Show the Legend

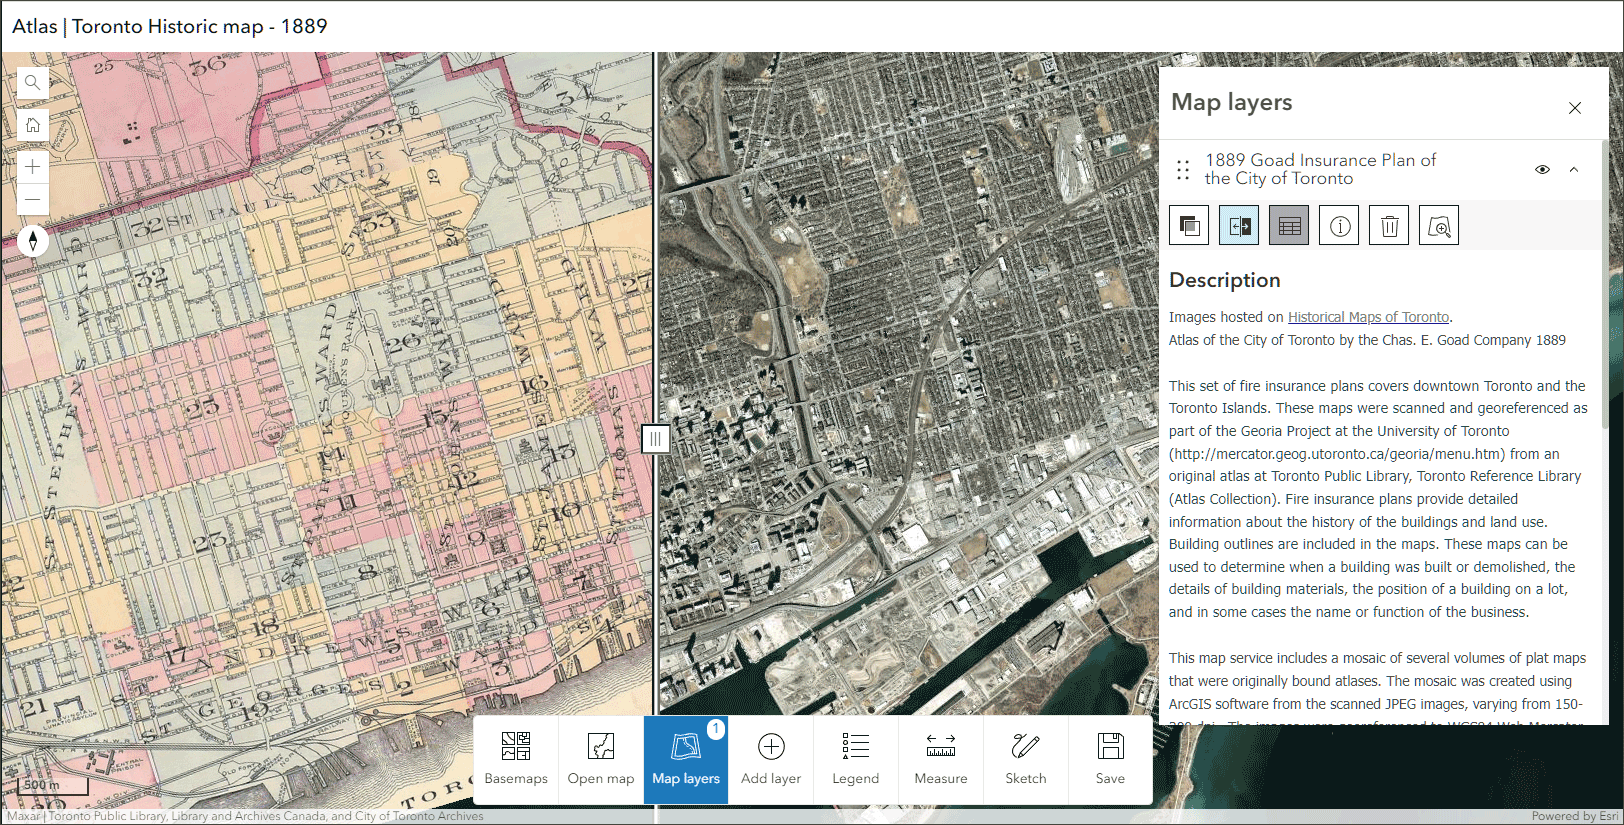856,759
